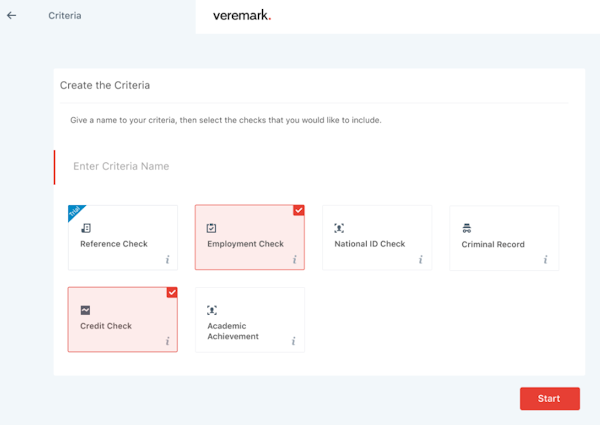
Task: Open Credit Check info icon
Action: [166, 342]
